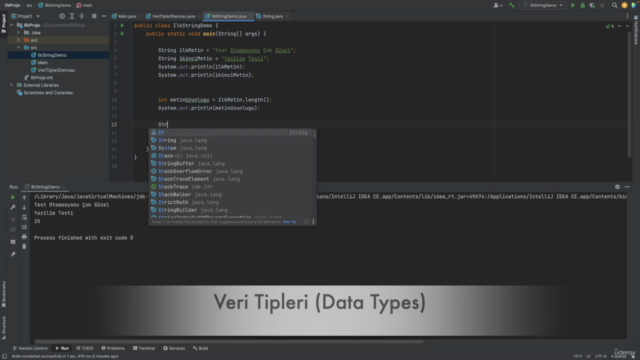Go to previous highlighted problem up chevron
This screenshot has width=640, height=360.
click(620, 26)
